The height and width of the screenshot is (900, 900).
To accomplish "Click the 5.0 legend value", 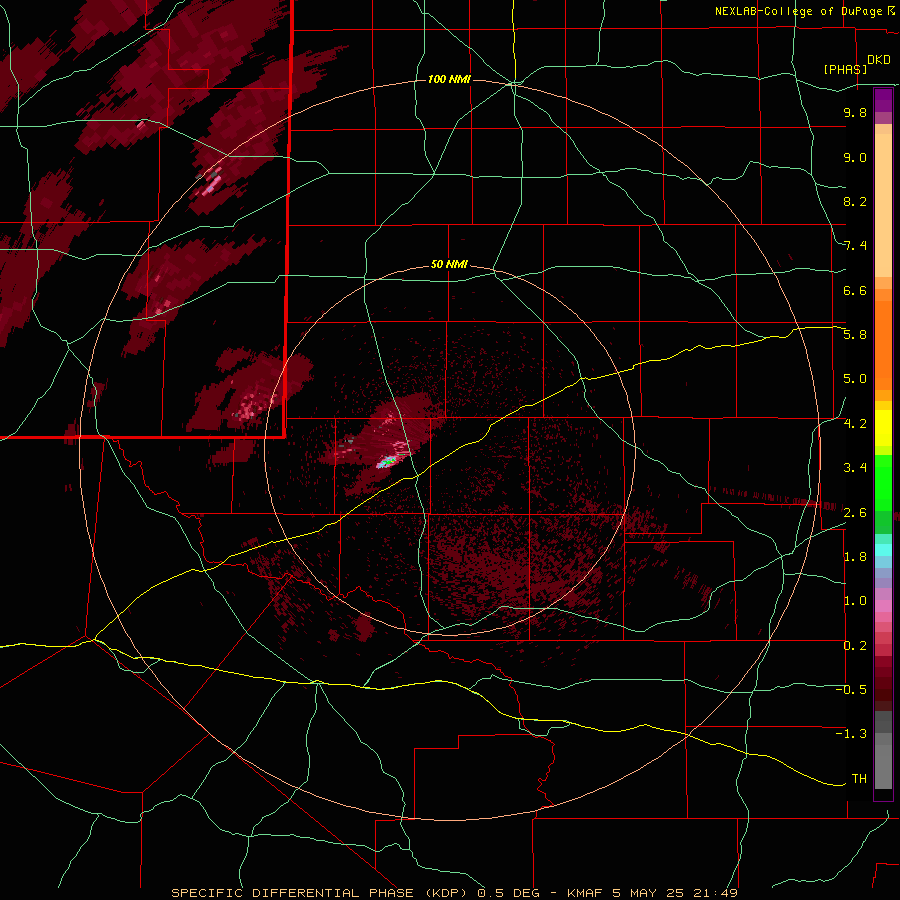I will coord(855,379).
